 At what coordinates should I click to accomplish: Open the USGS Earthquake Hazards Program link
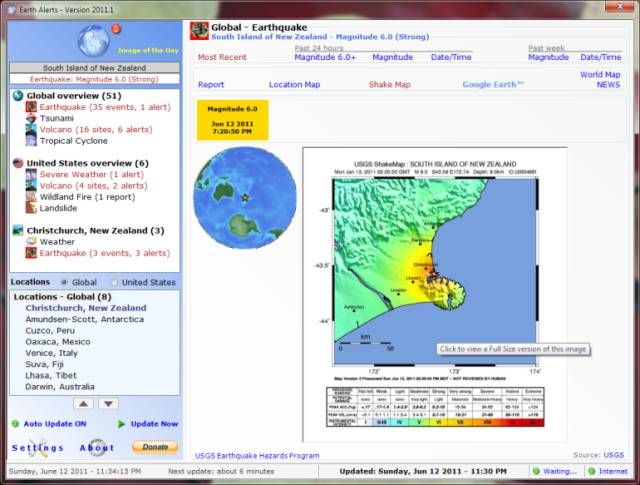coord(257,455)
